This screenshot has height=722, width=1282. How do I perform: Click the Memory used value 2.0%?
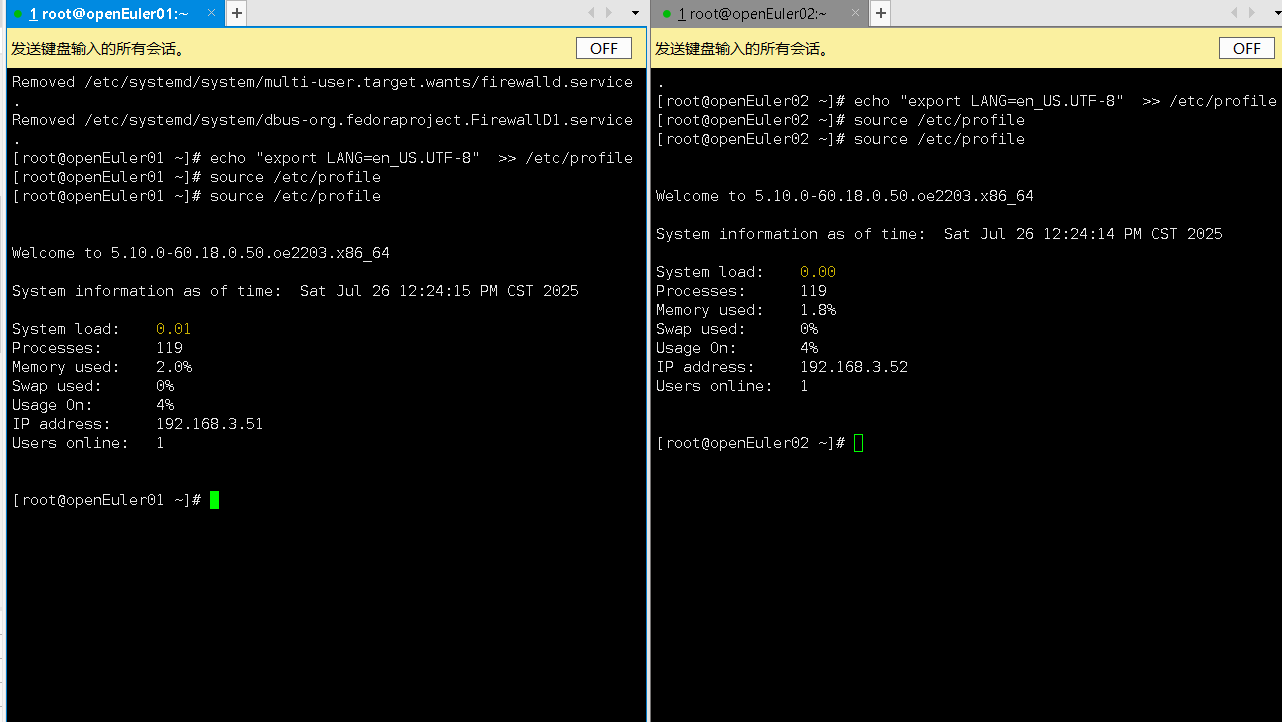pyautogui.click(x=173, y=367)
